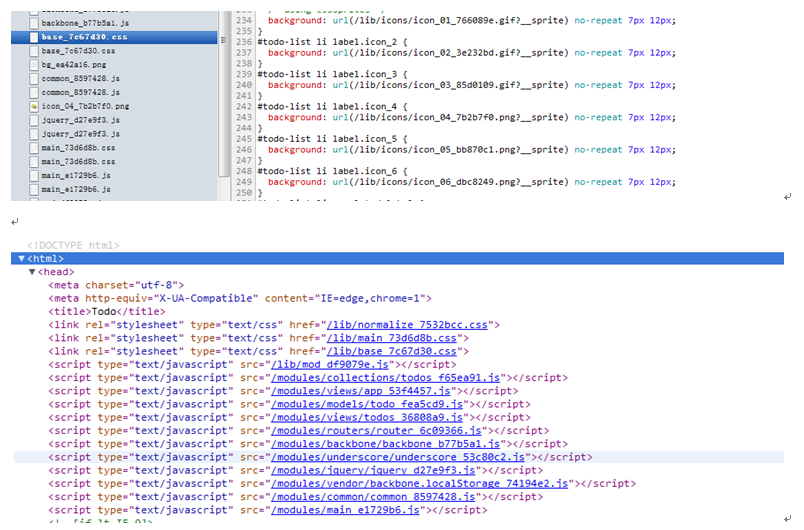
Task: Open vendor/backbone.localStorage_74194e2.js link
Action: coord(419,484)
